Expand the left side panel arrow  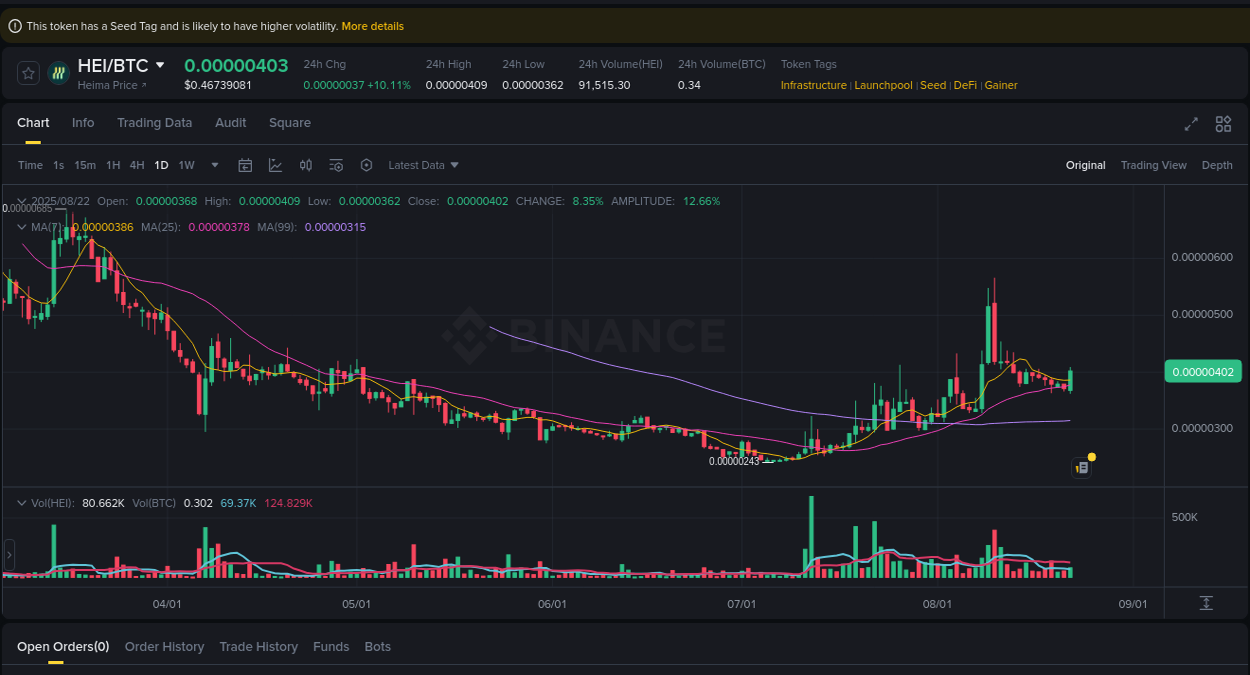[9, 553]
